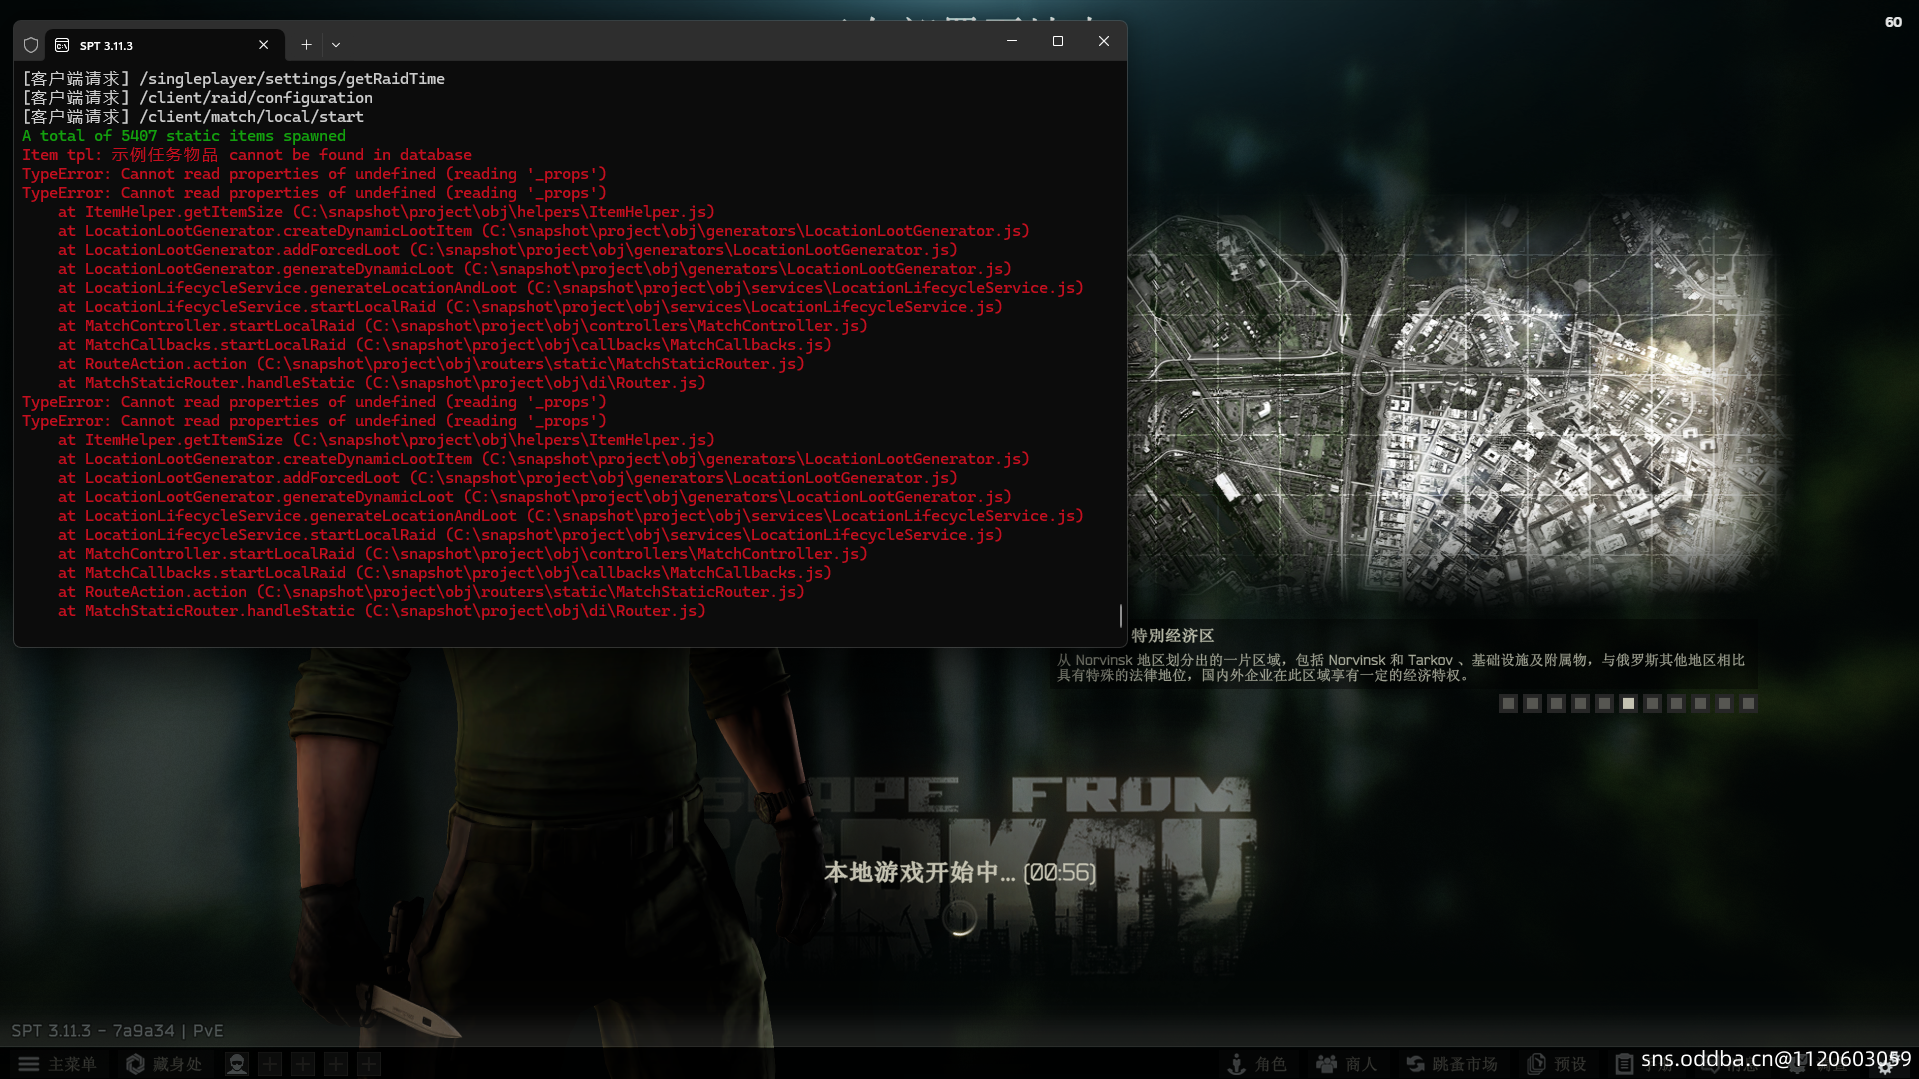Click the shield icon in terminal title bar
Viewport: 1919px width, 1079px height.
coord(31,45)
